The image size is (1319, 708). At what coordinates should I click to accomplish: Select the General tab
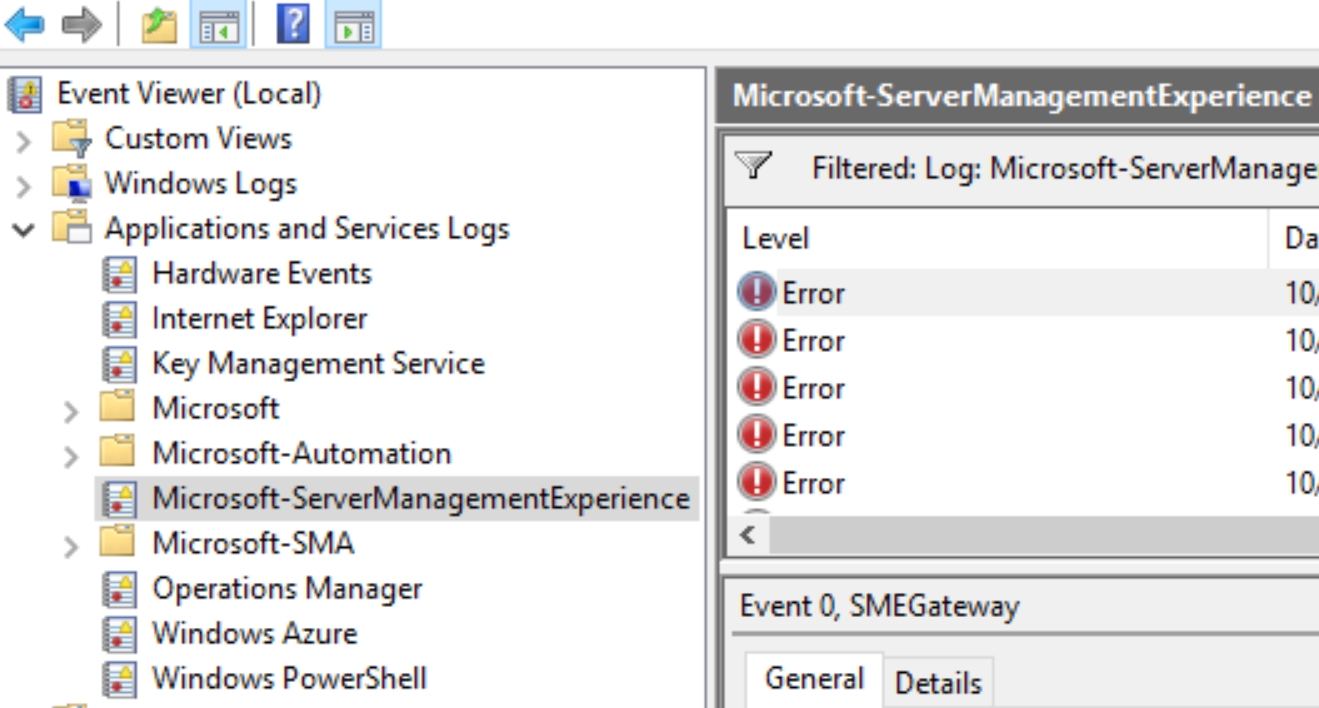point(814,678)
